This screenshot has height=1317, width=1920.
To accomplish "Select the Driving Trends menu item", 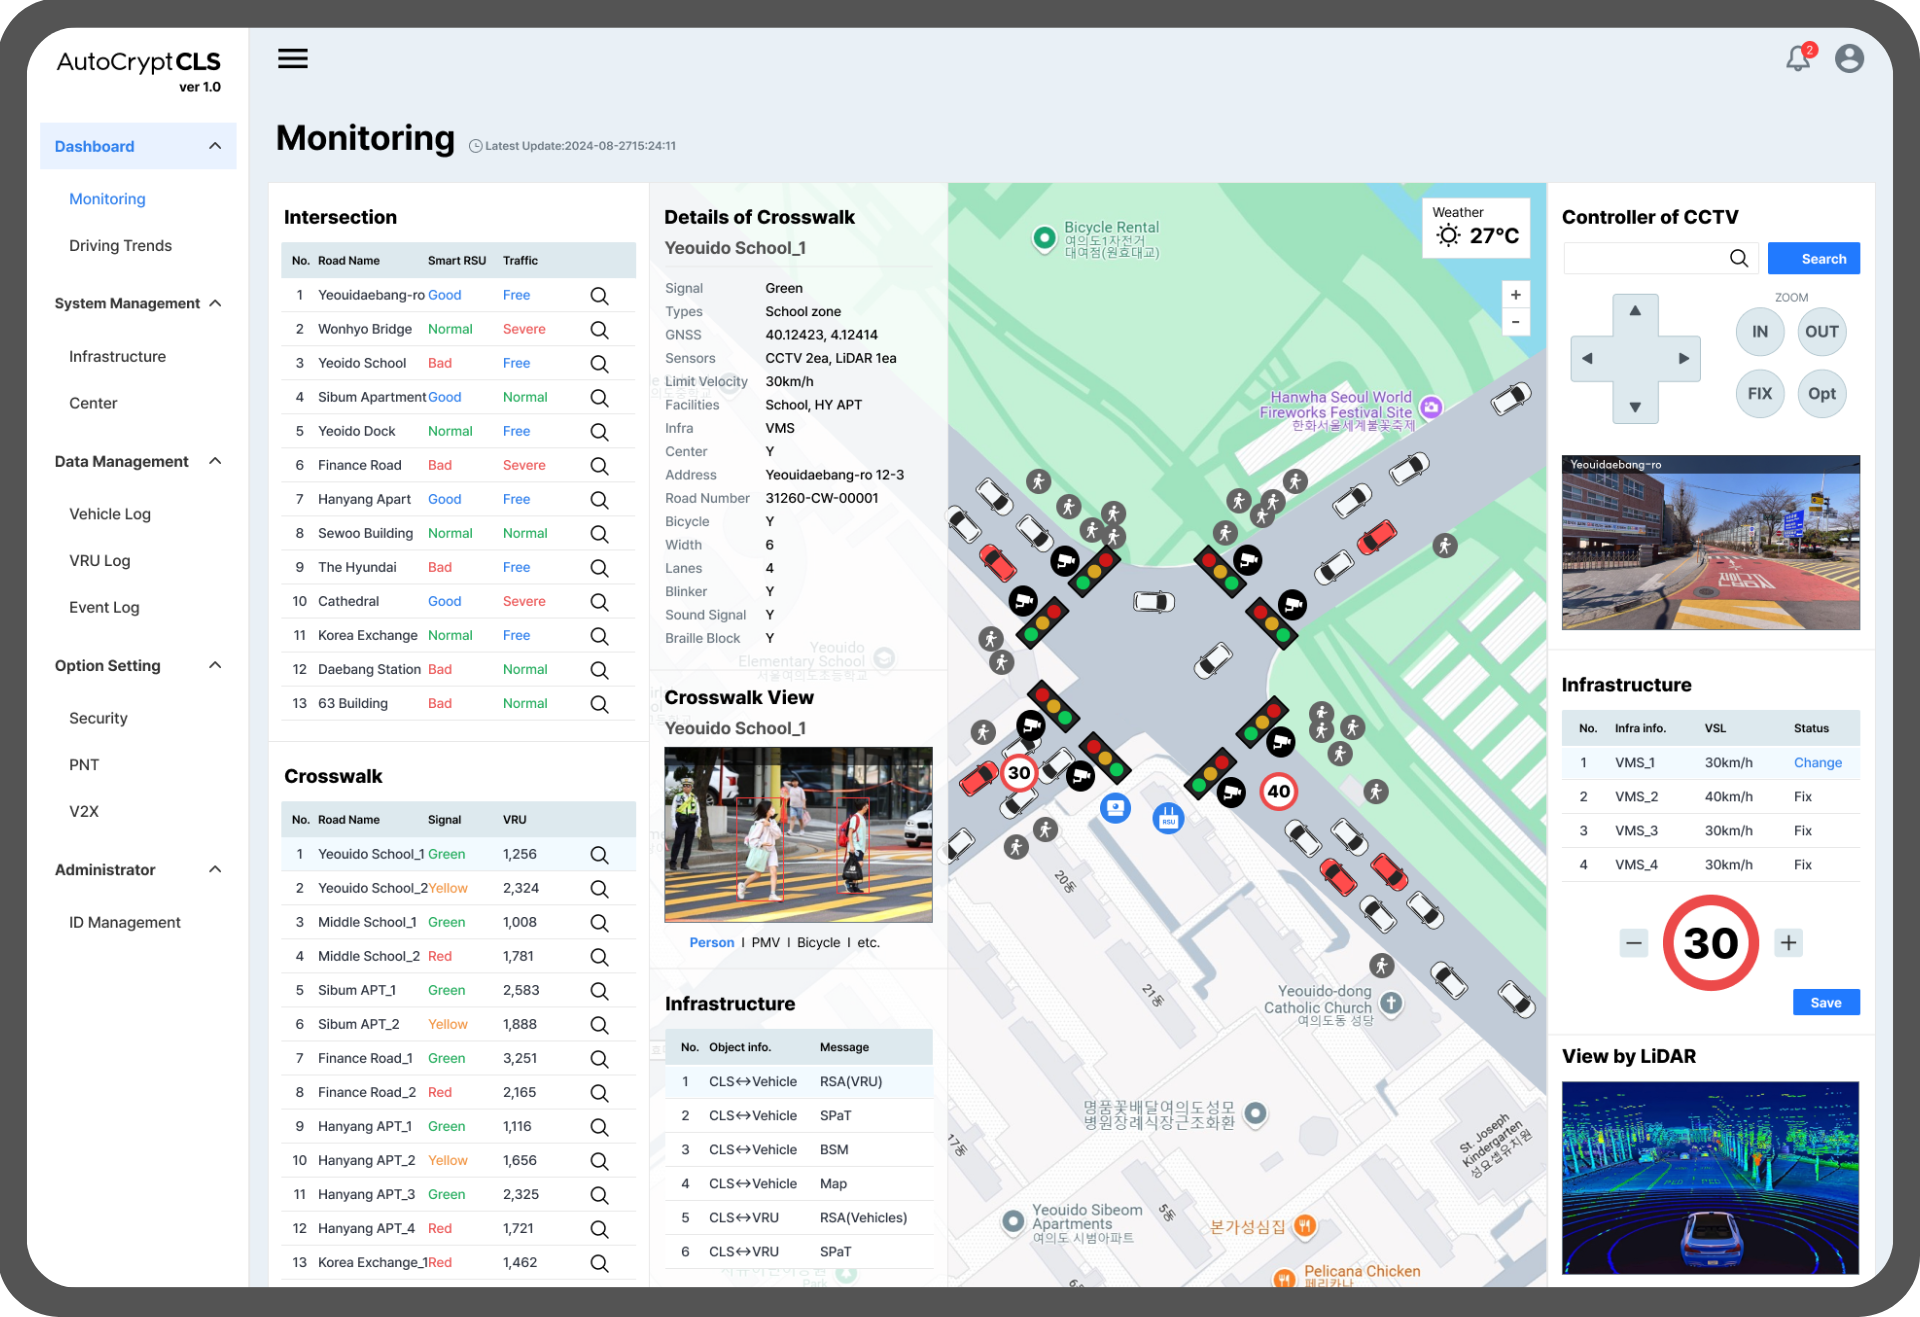I will 121,245.
